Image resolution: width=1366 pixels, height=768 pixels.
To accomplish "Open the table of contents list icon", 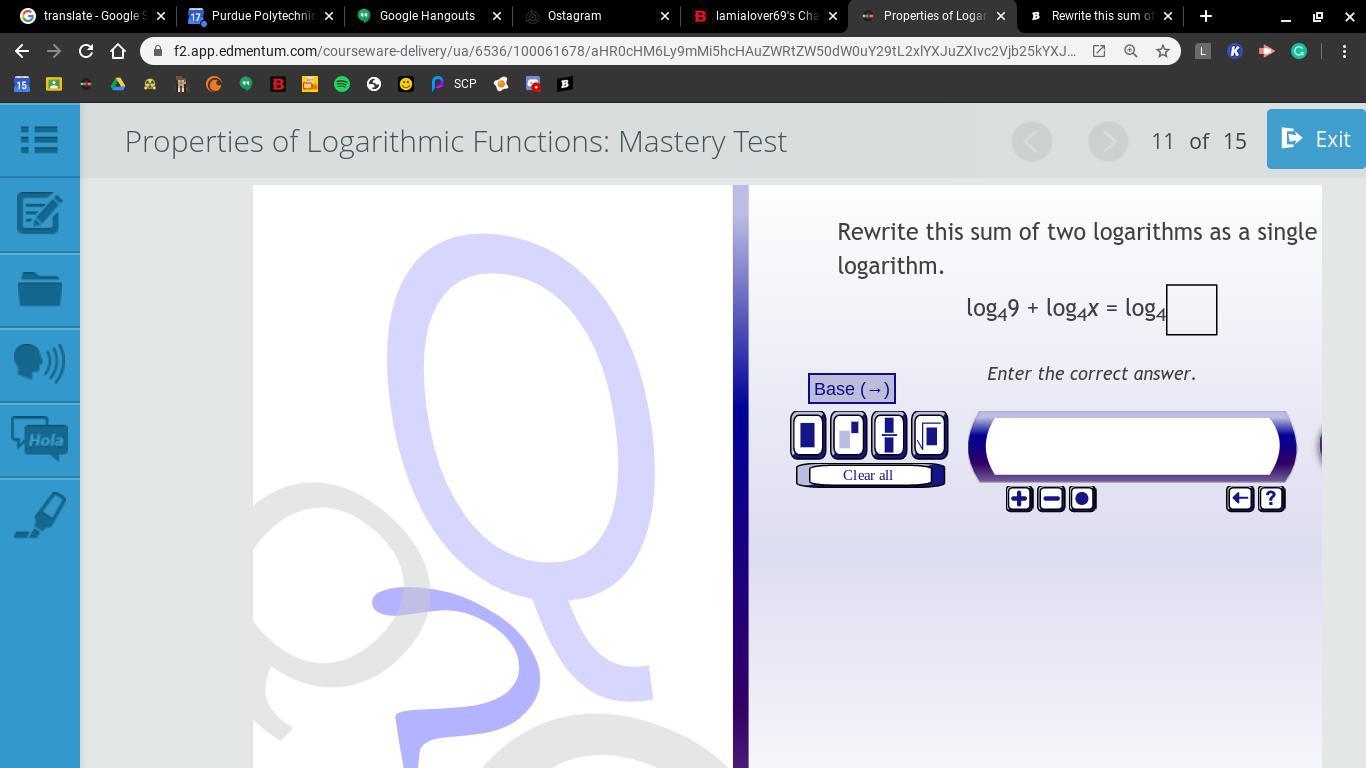I will [x=39, y=140].
